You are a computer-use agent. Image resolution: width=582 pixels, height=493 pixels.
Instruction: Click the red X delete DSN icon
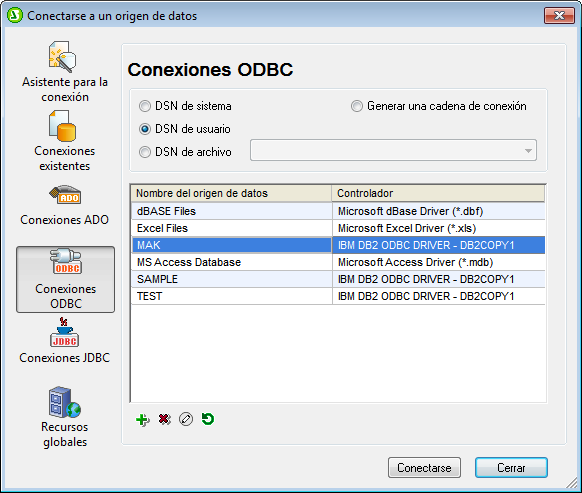164,419
